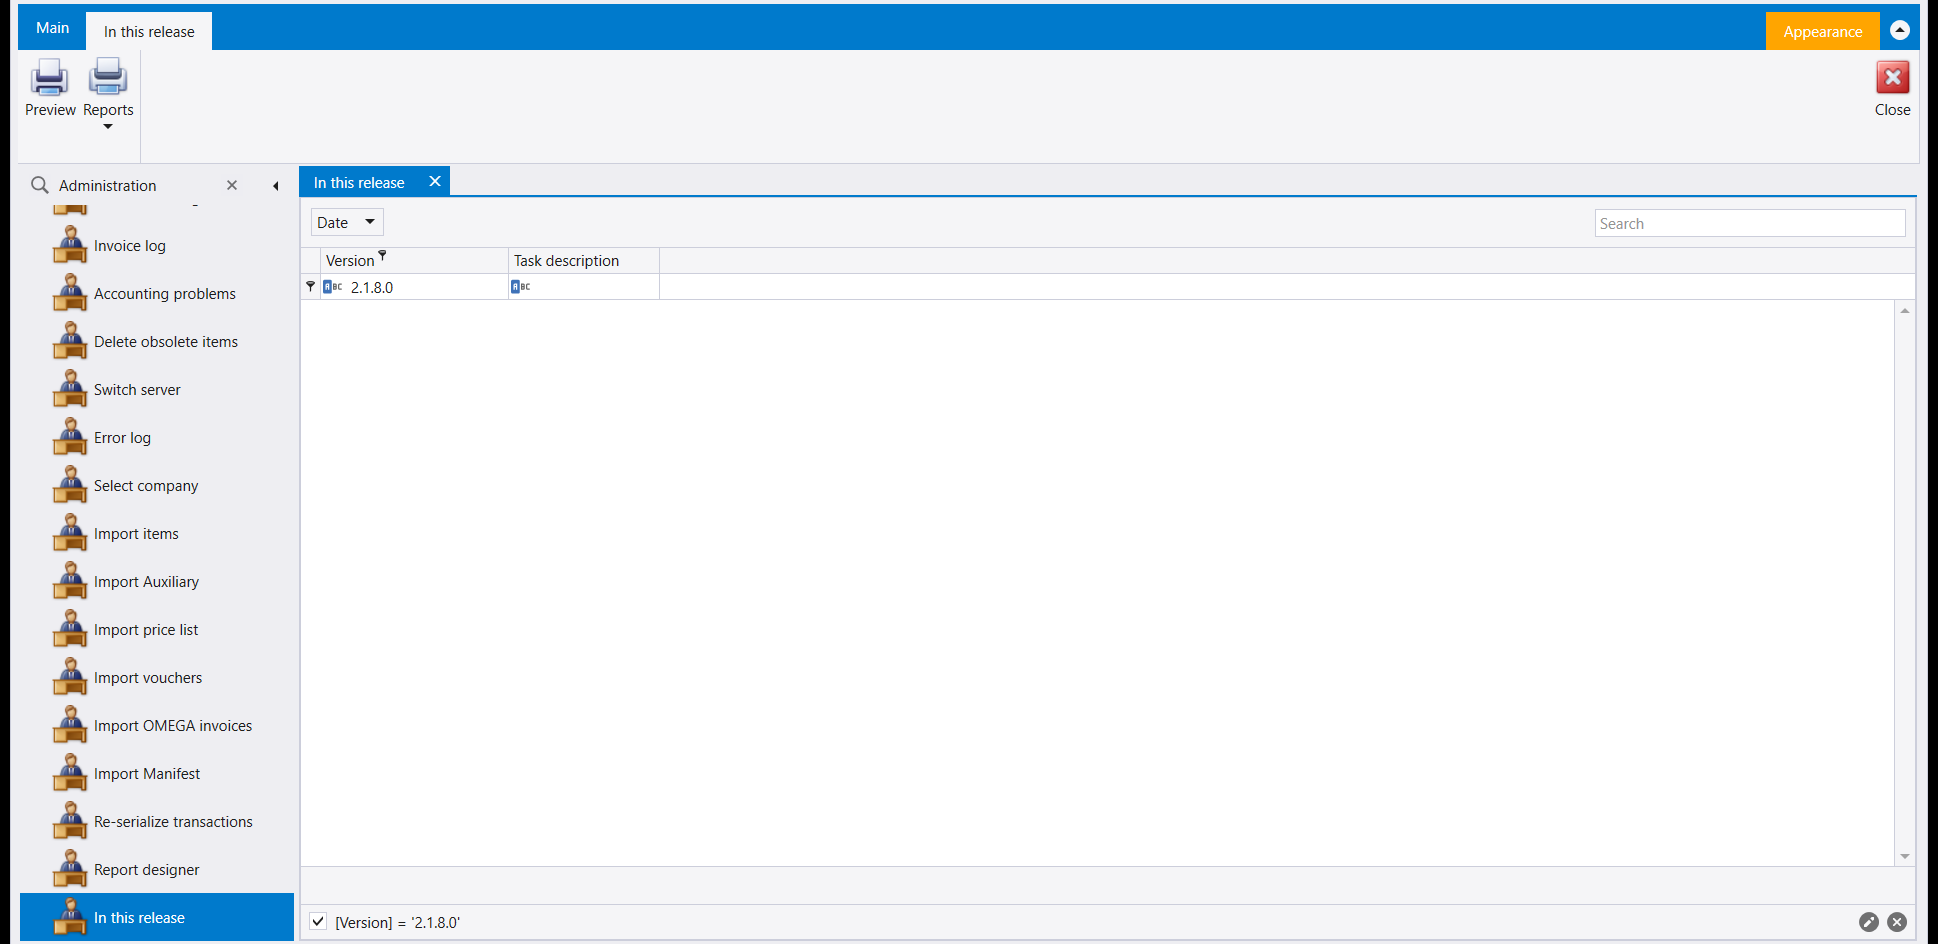Open Report designer entry
This screenshot has height=944, width=1938.
(157, 870)
